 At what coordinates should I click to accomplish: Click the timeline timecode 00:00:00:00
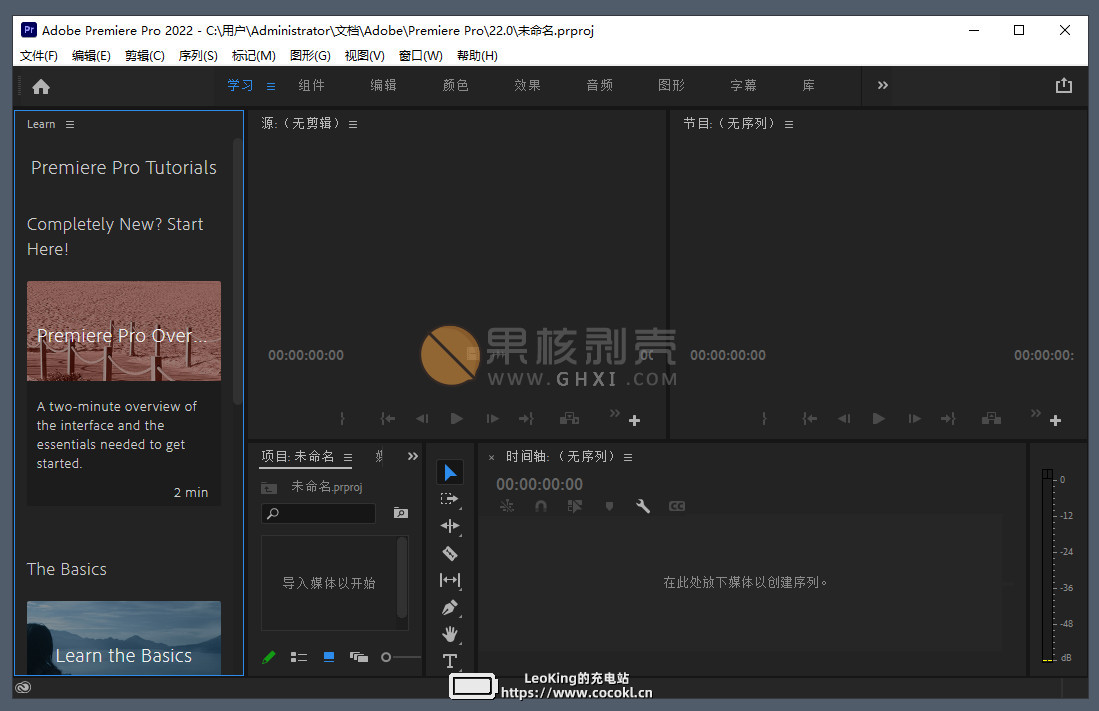[539, 484]
